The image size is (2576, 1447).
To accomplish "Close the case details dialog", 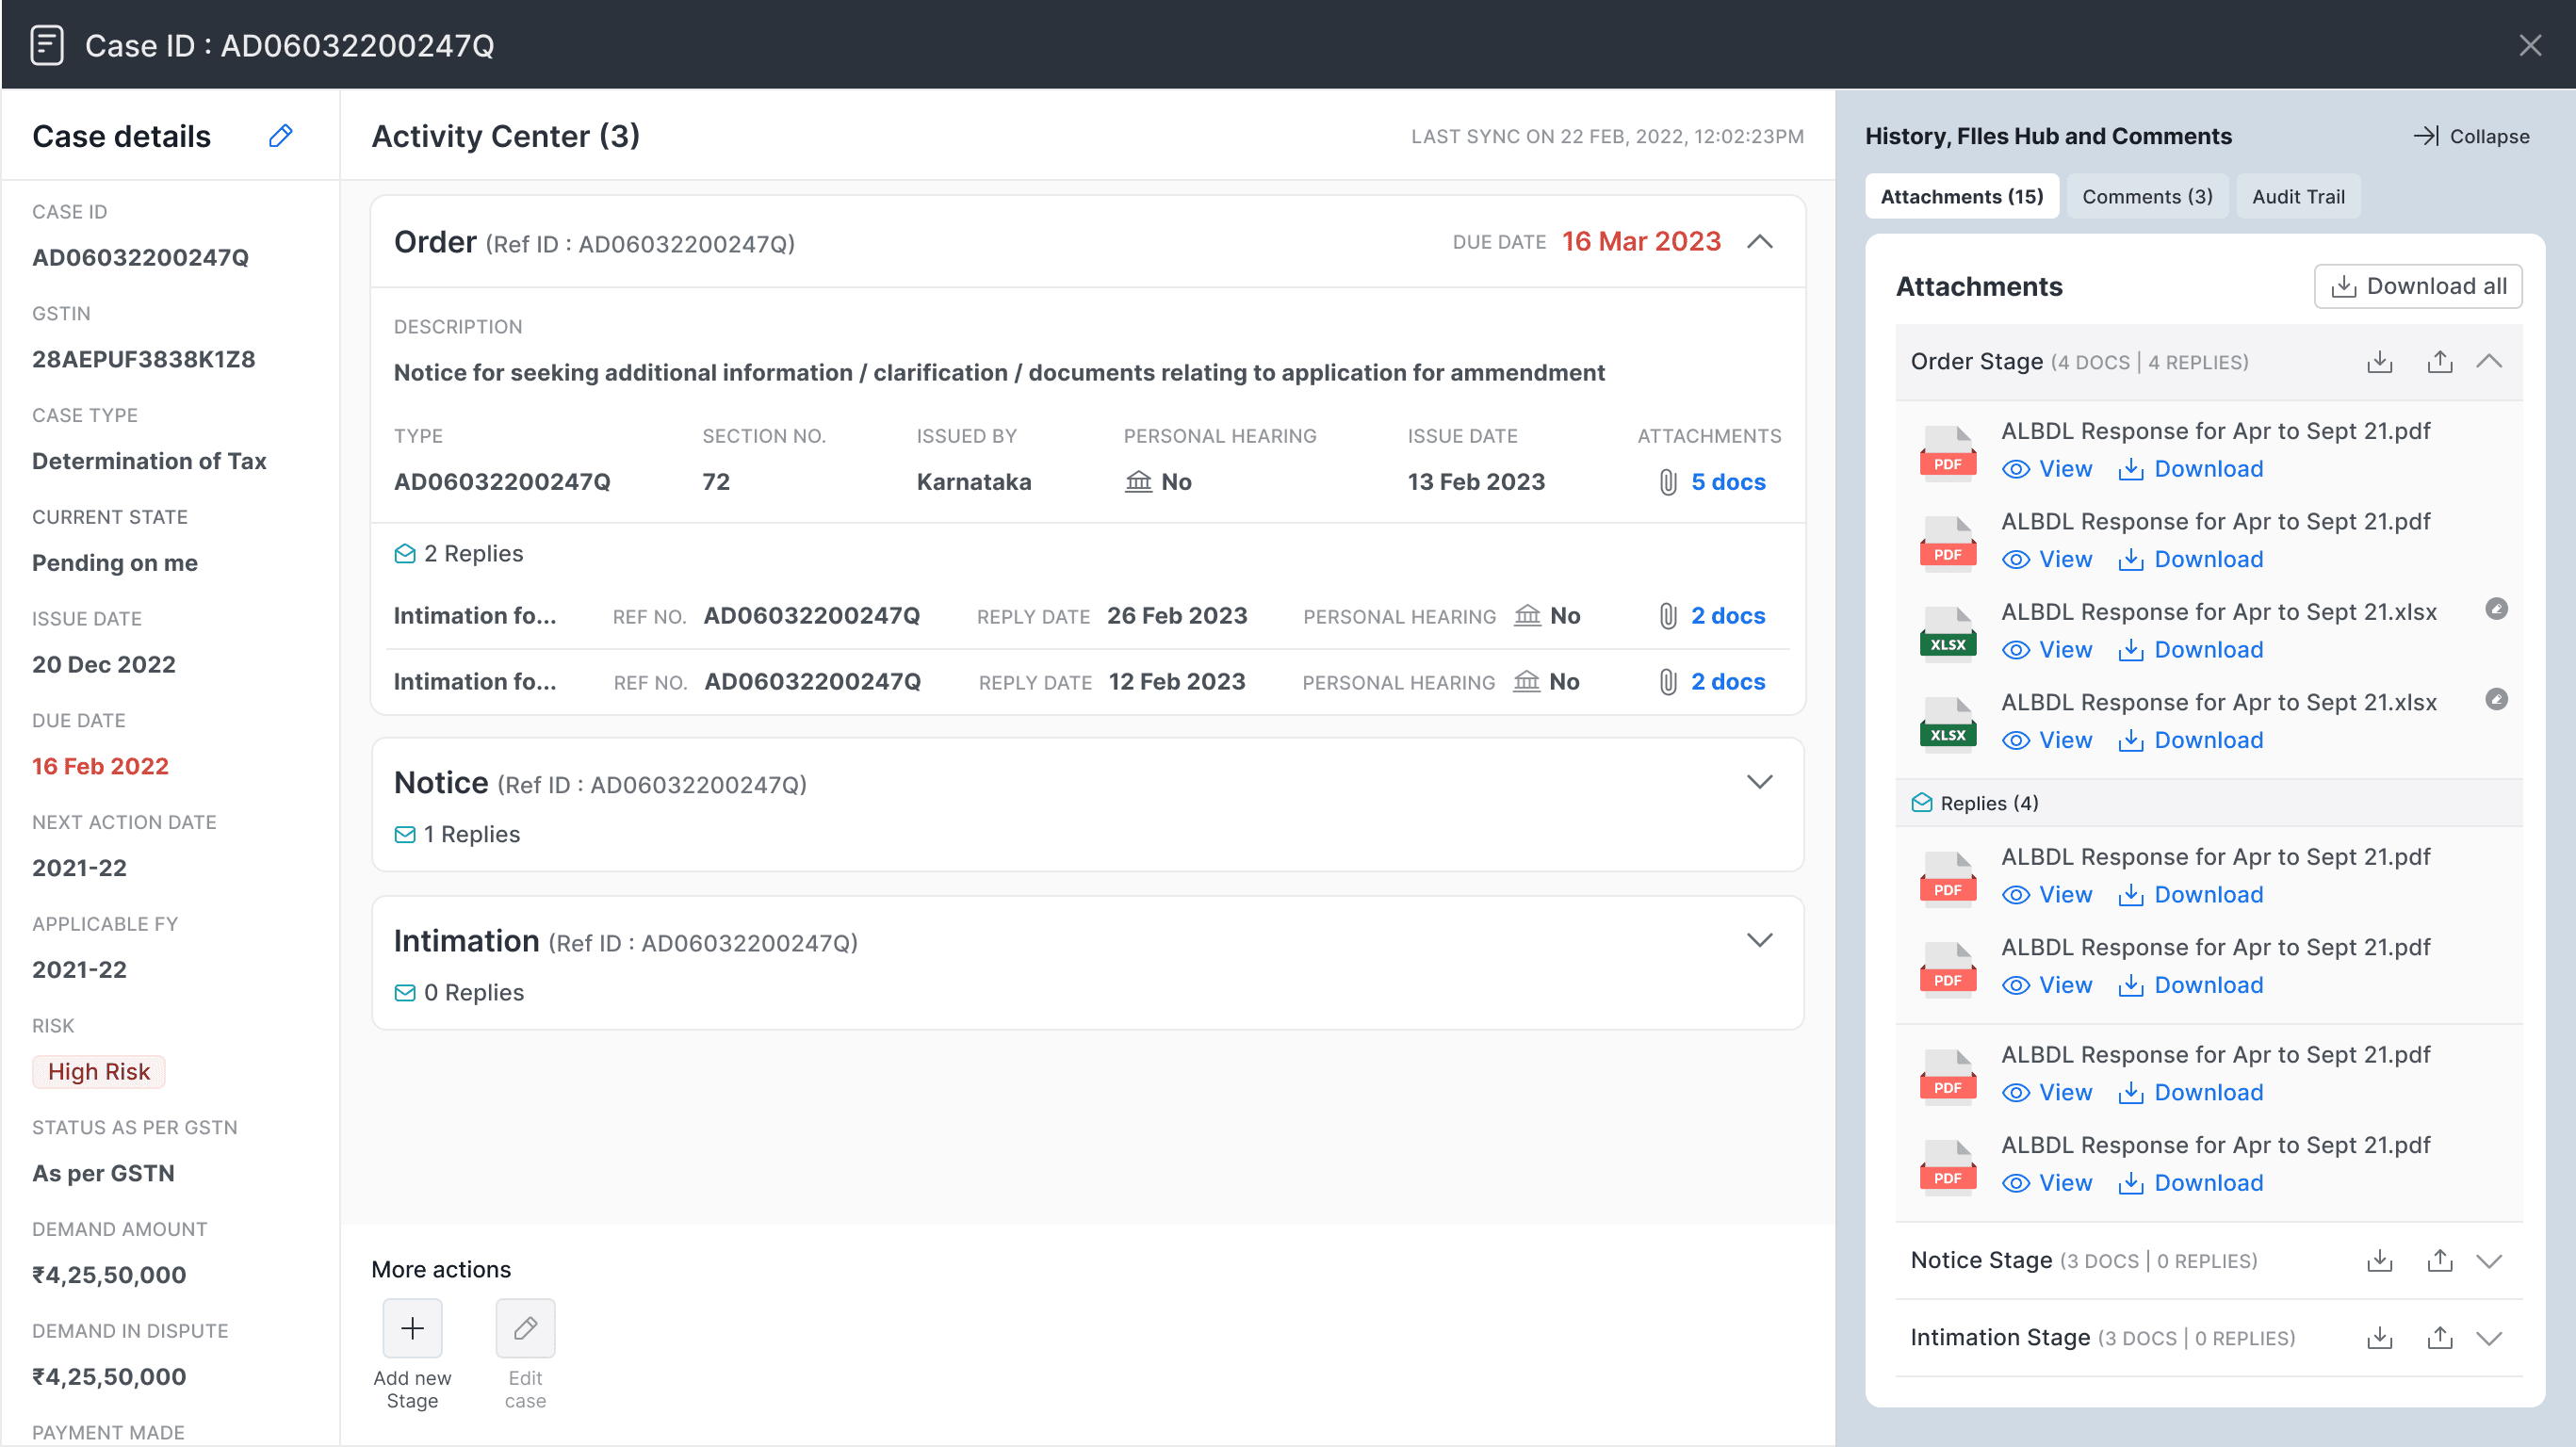I will click(x=2530, y=45).
